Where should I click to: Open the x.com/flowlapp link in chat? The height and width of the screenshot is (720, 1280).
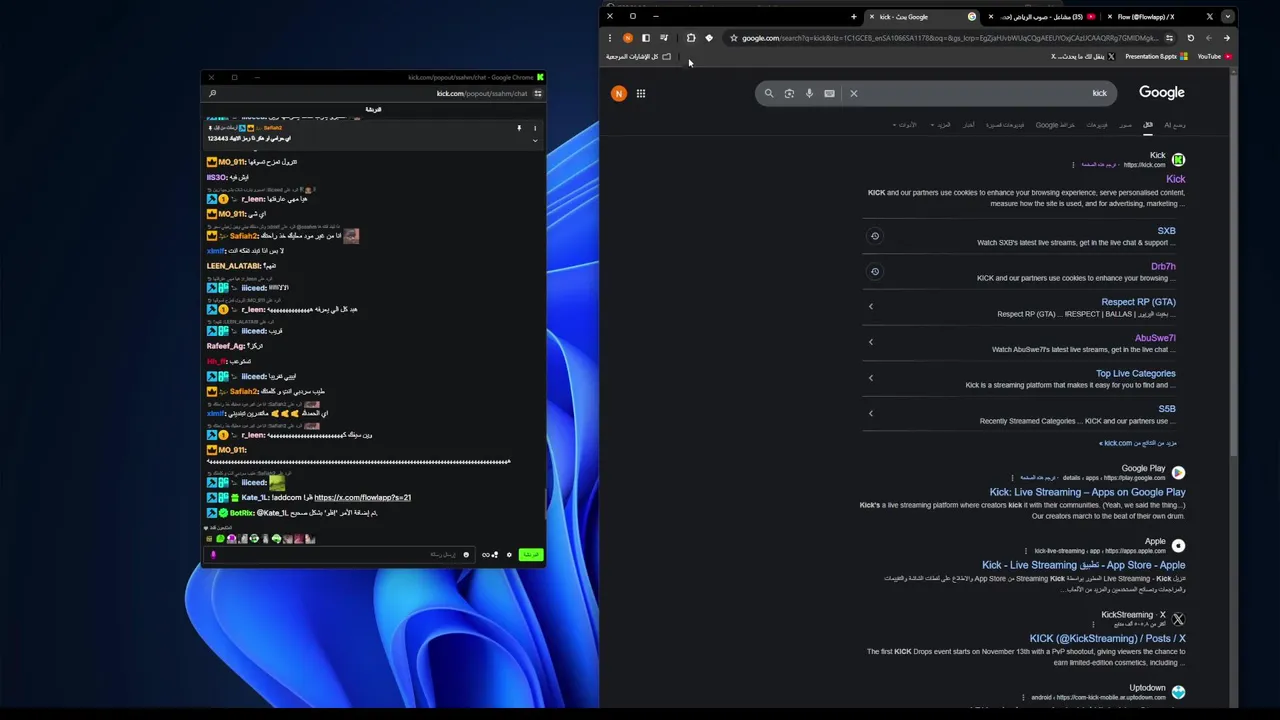tap(362, 497)
